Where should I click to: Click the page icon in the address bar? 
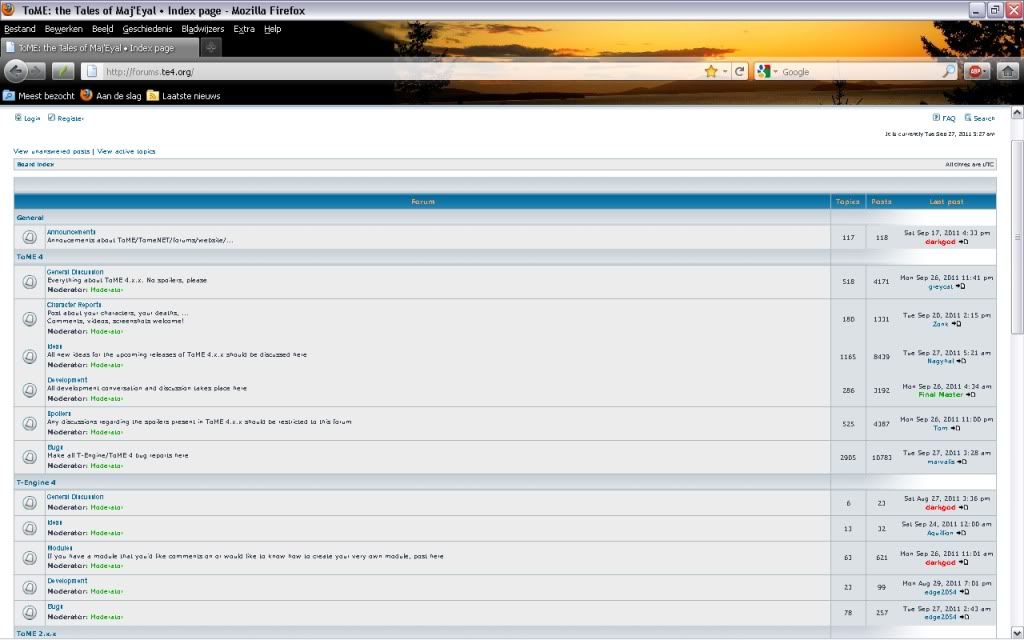click(92, 71)
